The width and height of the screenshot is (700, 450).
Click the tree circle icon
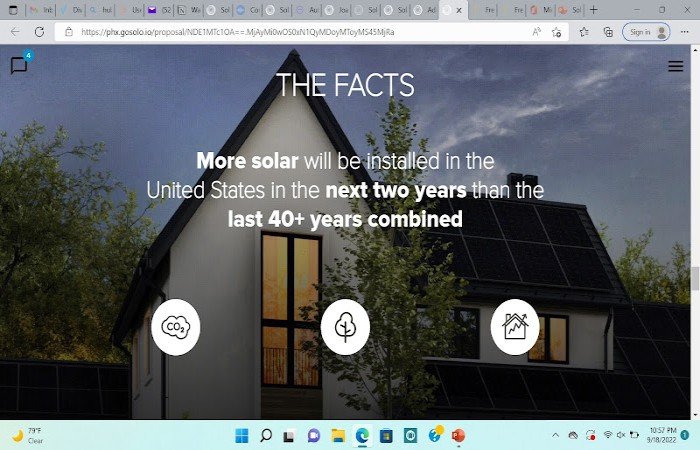click(x=345, y=326)
